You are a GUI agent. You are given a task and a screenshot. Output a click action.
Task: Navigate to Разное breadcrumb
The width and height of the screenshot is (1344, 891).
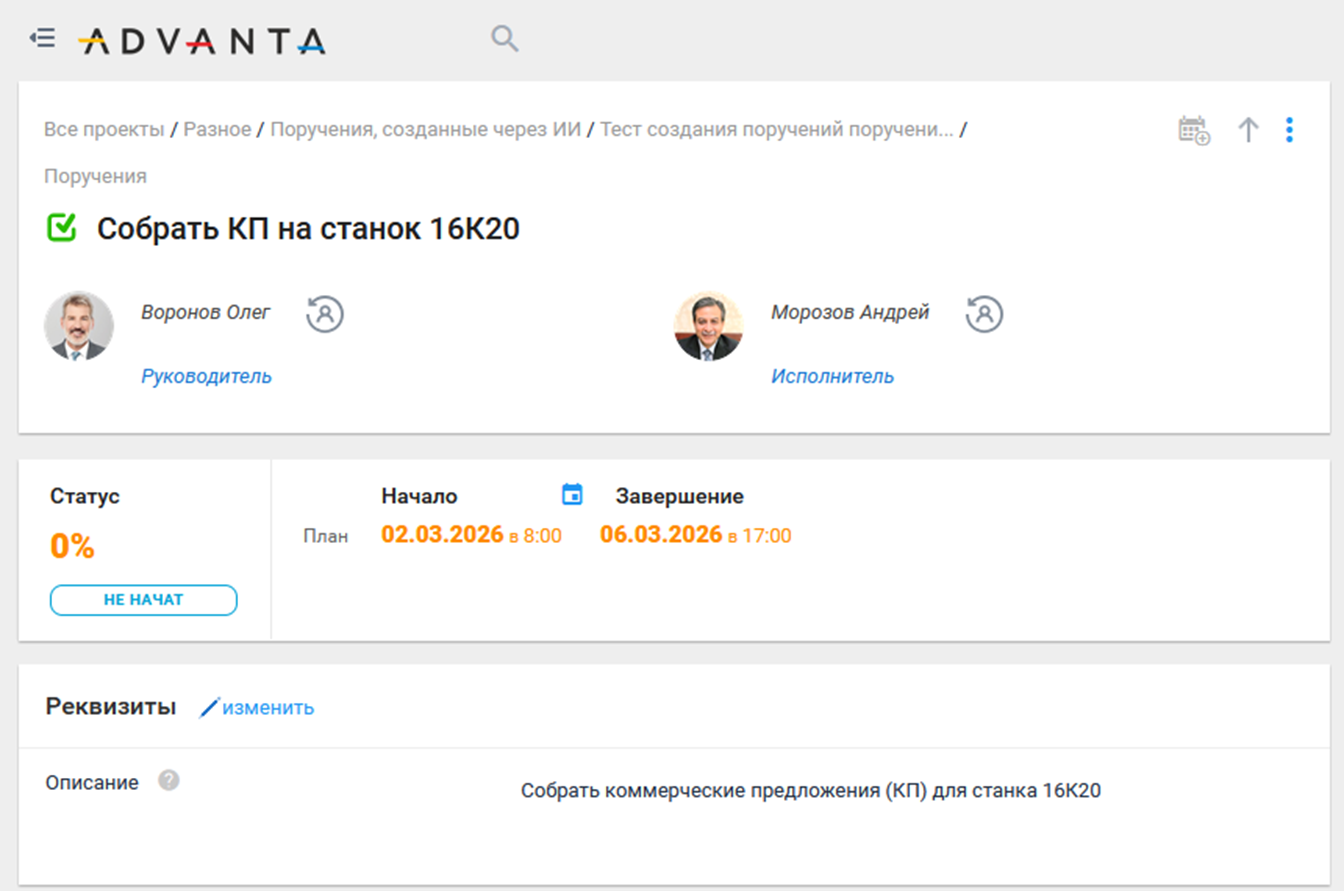point(217,129)
